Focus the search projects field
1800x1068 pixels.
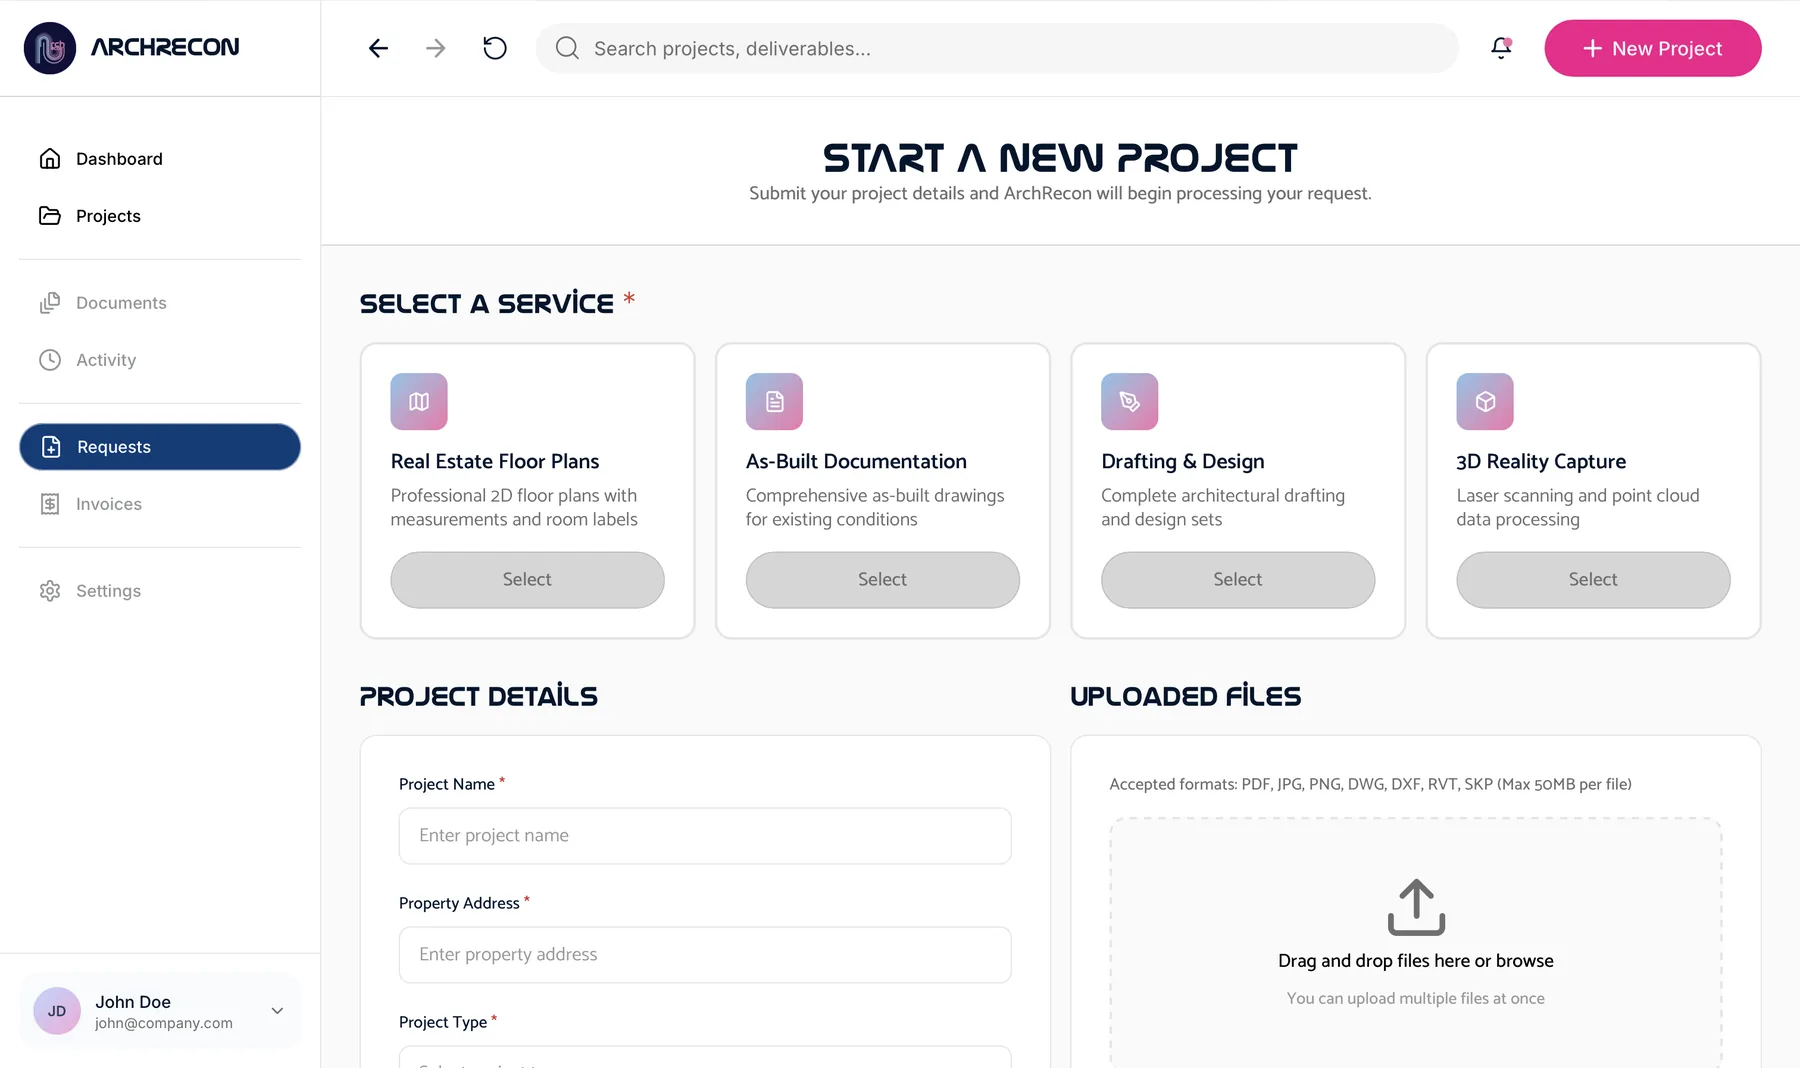click(x=997, y=48)
